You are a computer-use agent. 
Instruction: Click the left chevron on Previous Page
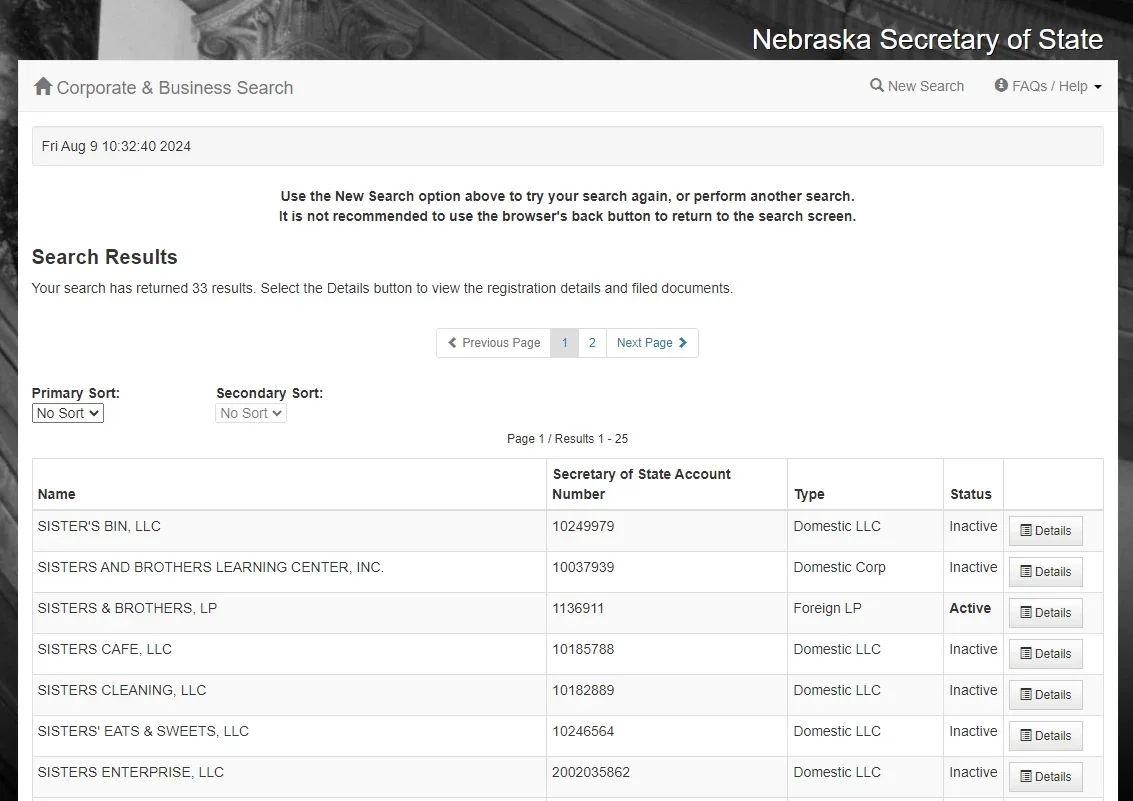click(x=452, y=342)
